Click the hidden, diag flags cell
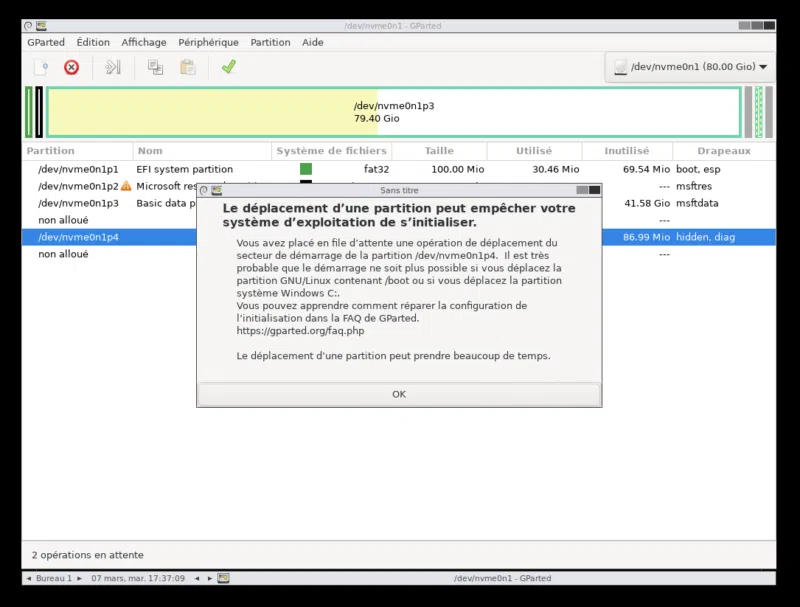The image size is (800, 607). (705, 237)
